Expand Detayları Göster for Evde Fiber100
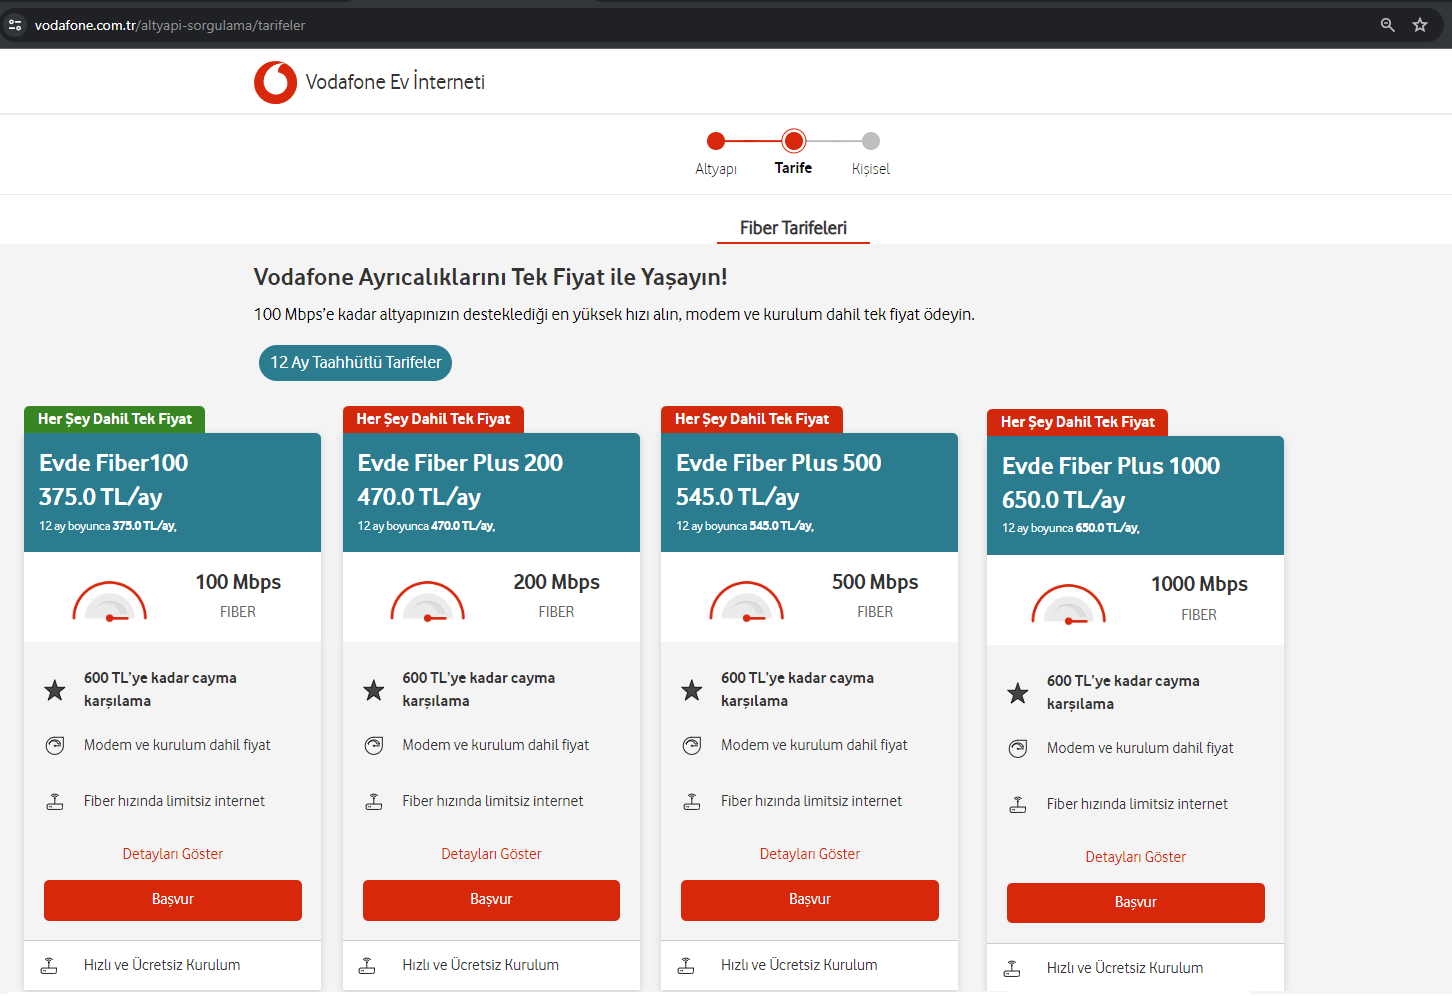 click(173, 854)
